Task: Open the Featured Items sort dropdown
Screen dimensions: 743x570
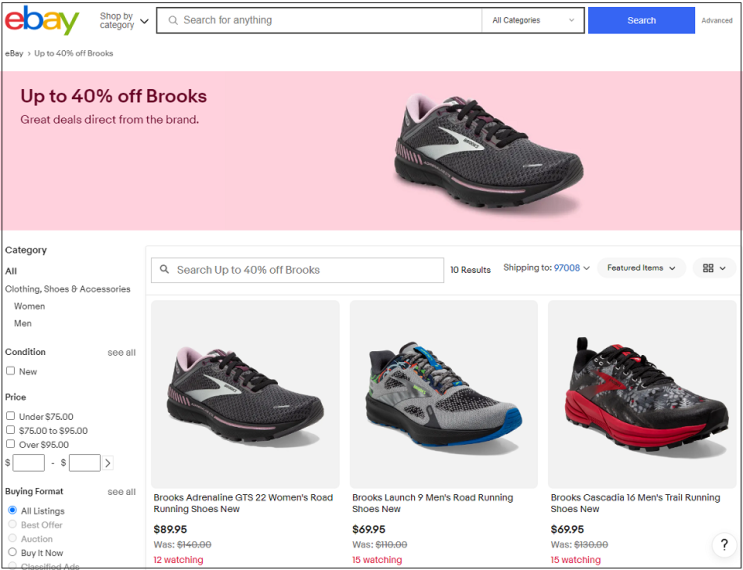Action: pyautogui.click(x=641, y=268)
